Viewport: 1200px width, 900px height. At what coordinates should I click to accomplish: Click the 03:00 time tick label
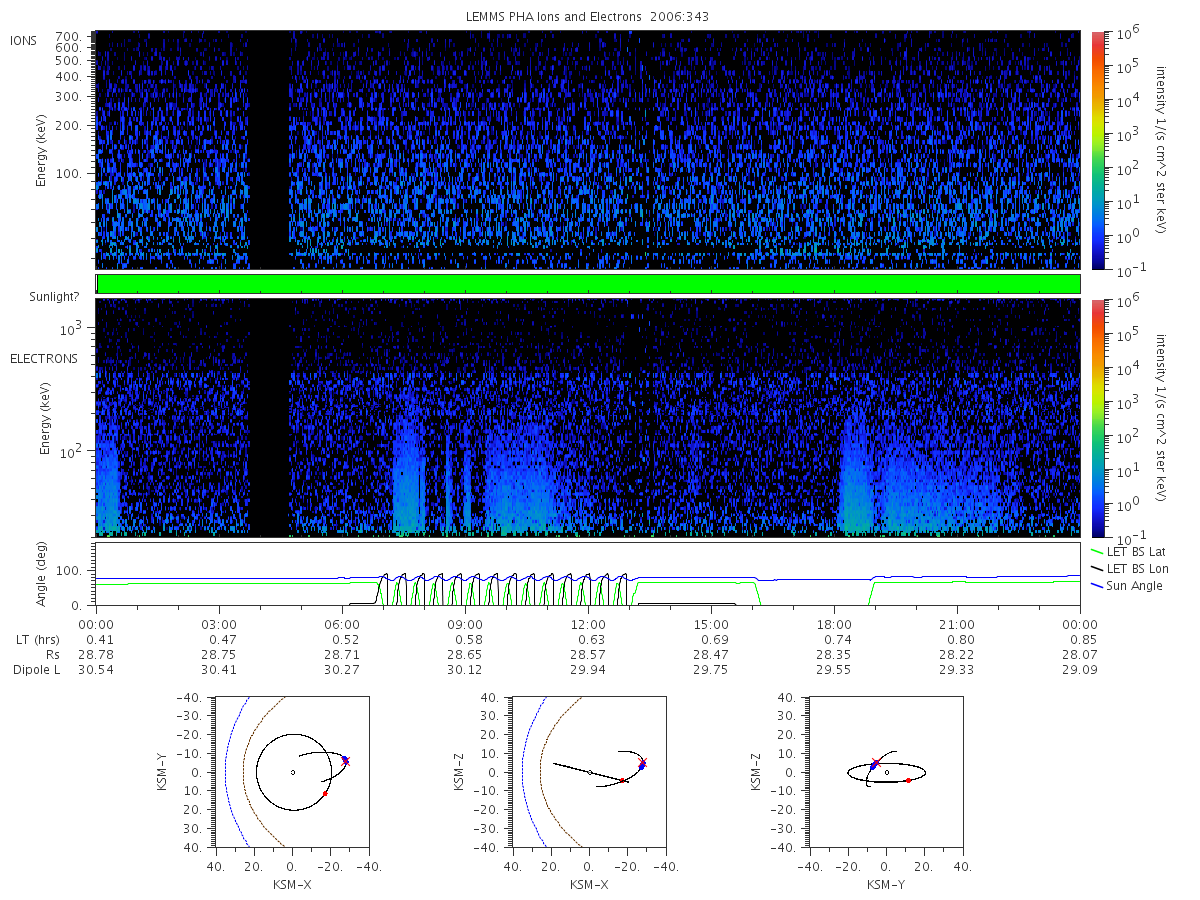coord(219,623)
